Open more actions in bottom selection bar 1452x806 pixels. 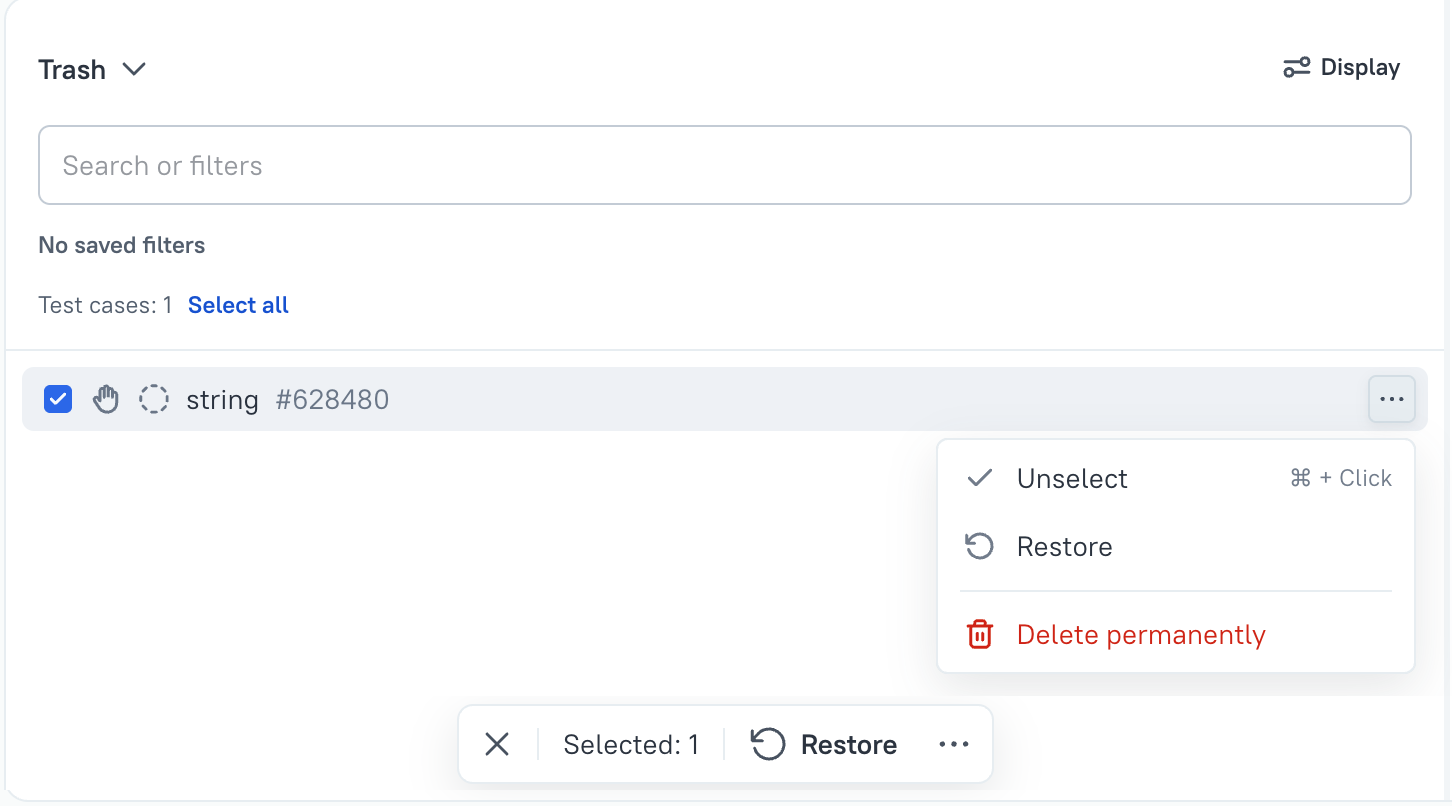[954, 745]
